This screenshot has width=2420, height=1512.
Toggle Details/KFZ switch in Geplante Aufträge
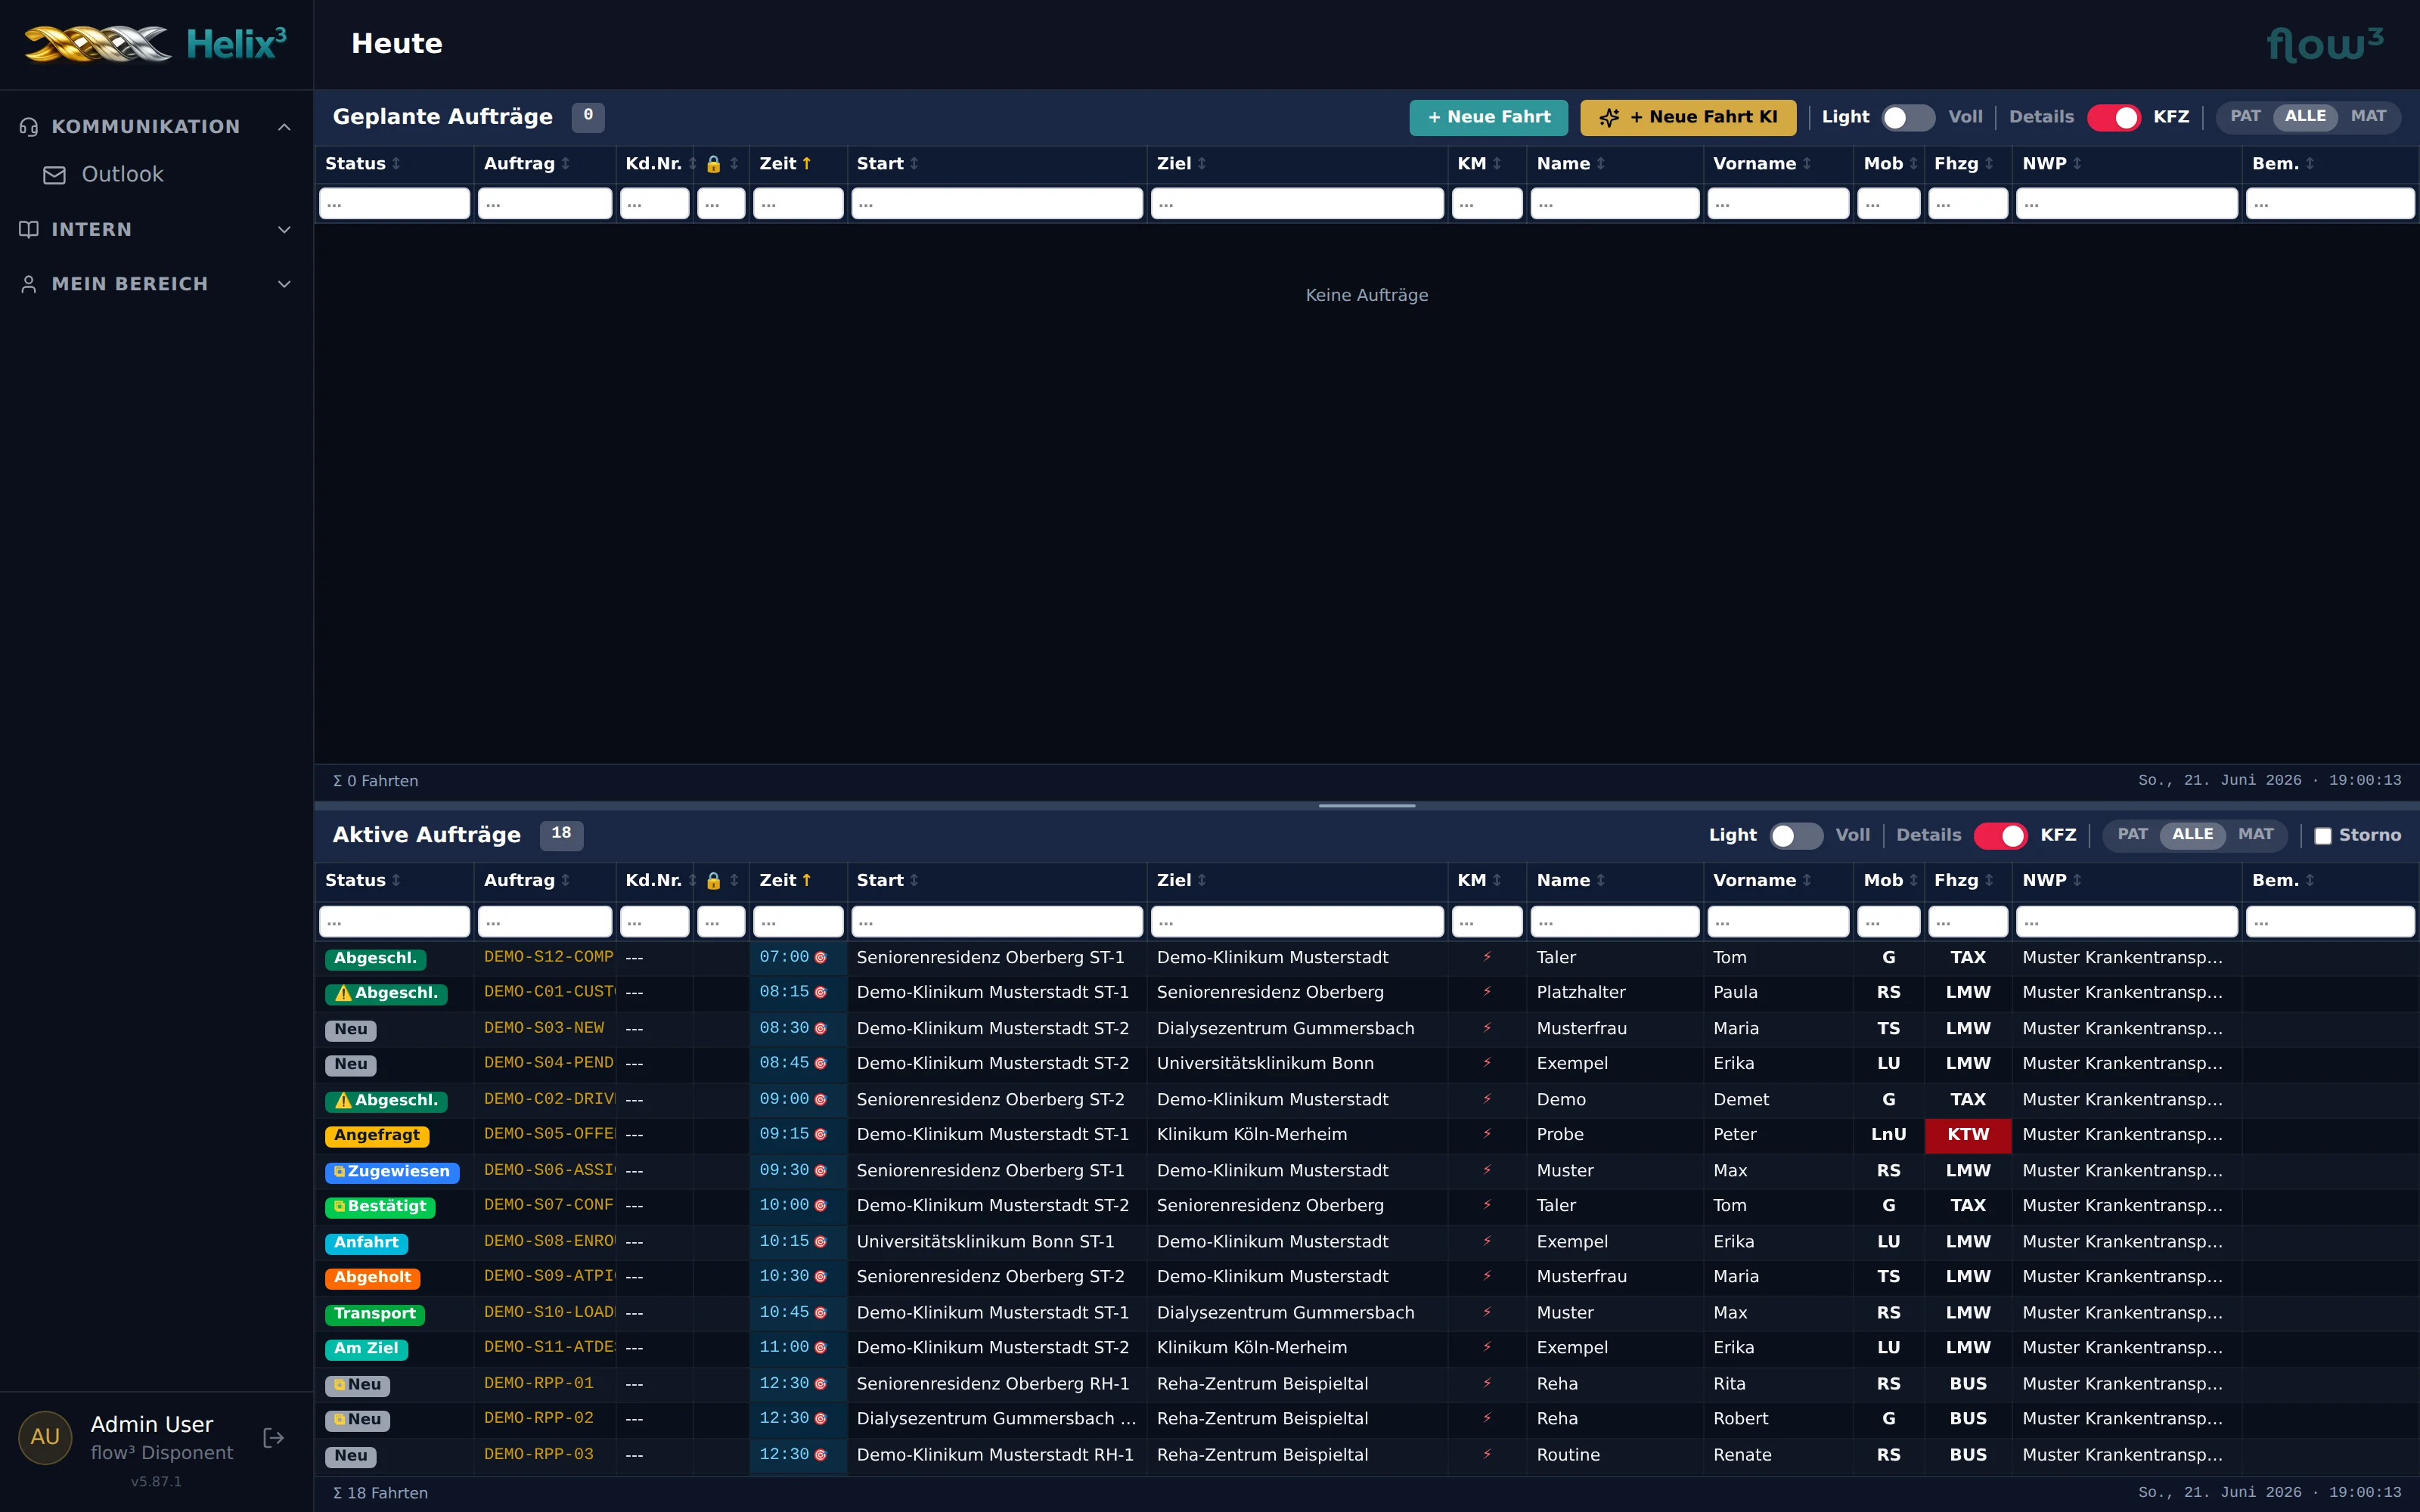2113,118
